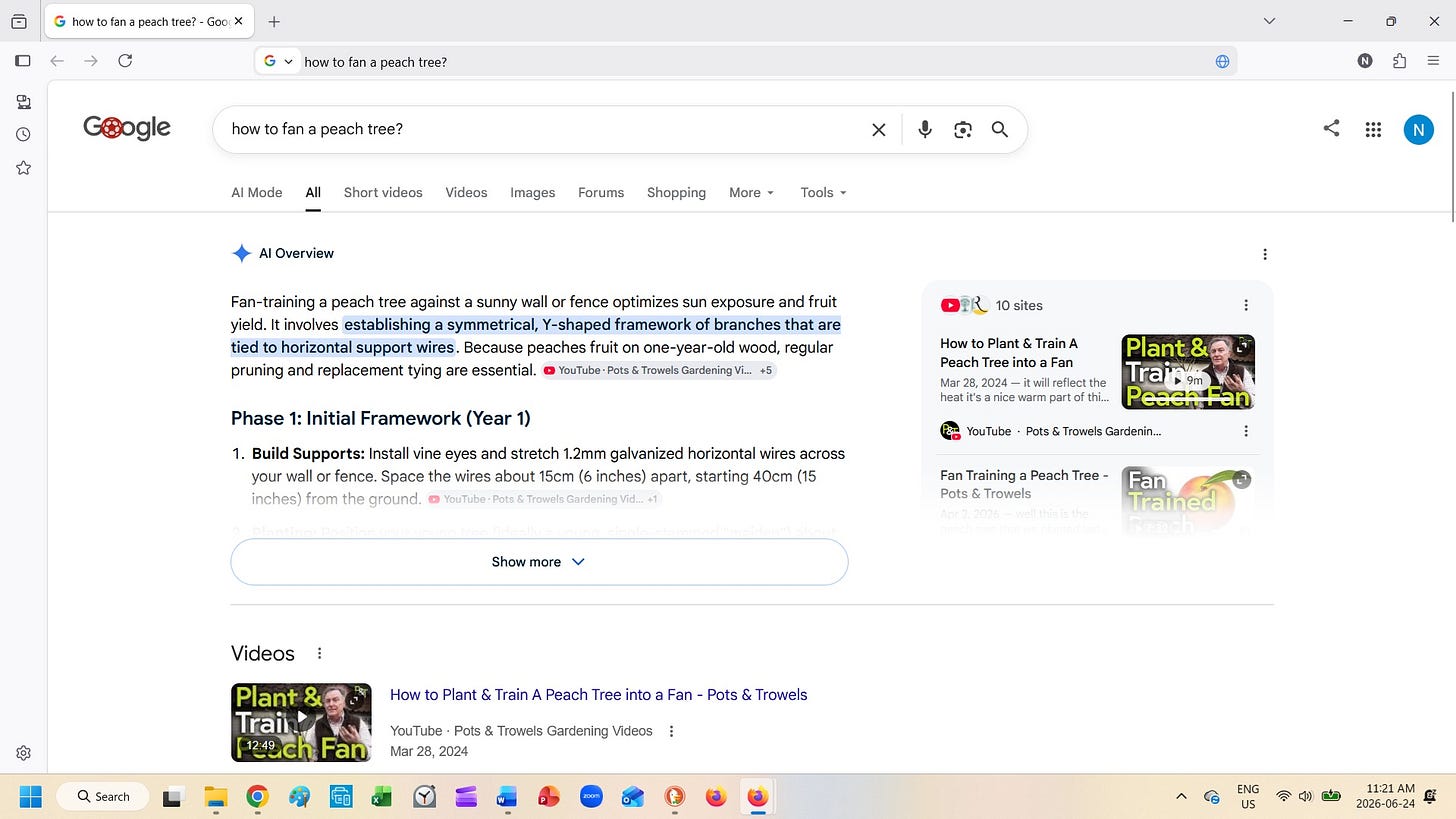This screenshot has height=819, width=1456.
Task: Click the '10 sites' label
Action: [x=1019, y=305]
